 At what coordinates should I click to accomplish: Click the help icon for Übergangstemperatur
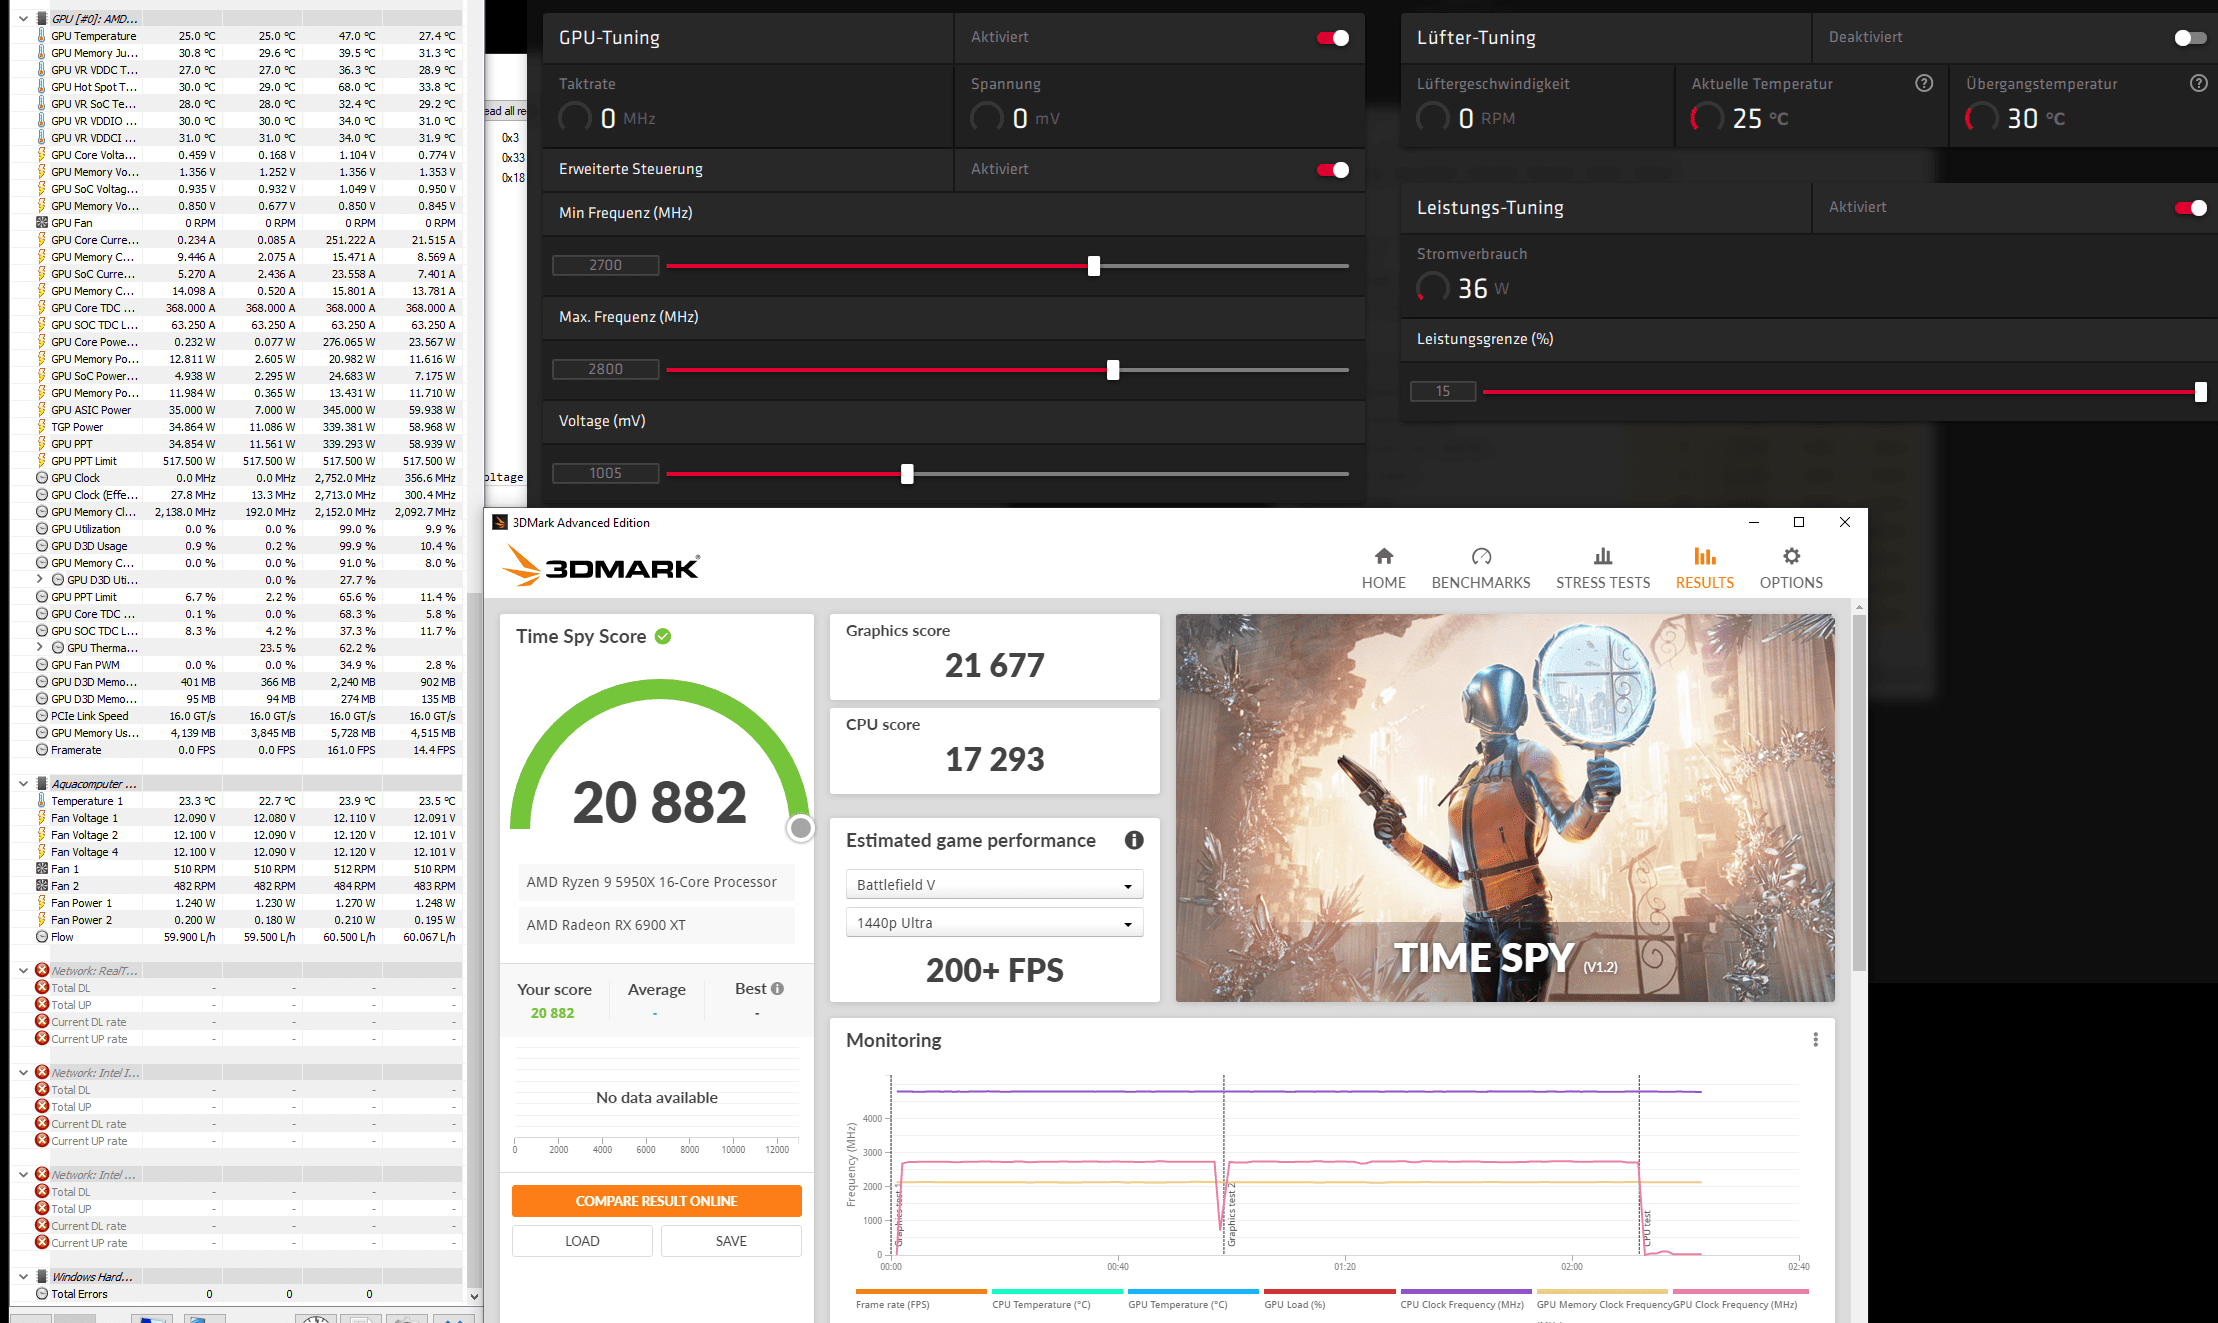pos(2198,83)
